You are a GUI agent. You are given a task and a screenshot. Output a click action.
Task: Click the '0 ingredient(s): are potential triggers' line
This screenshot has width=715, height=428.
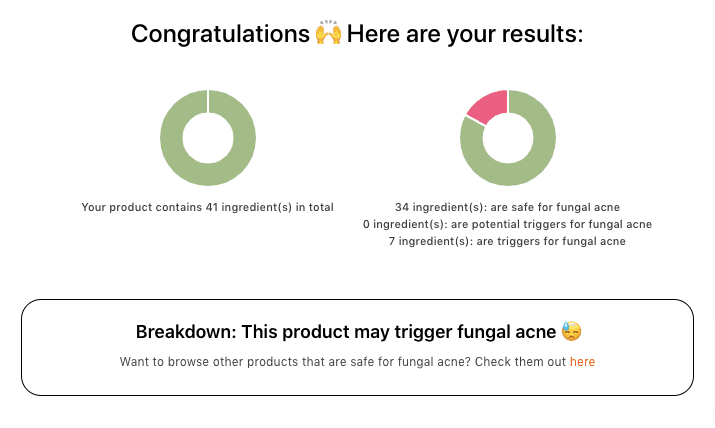pos(507,224)
